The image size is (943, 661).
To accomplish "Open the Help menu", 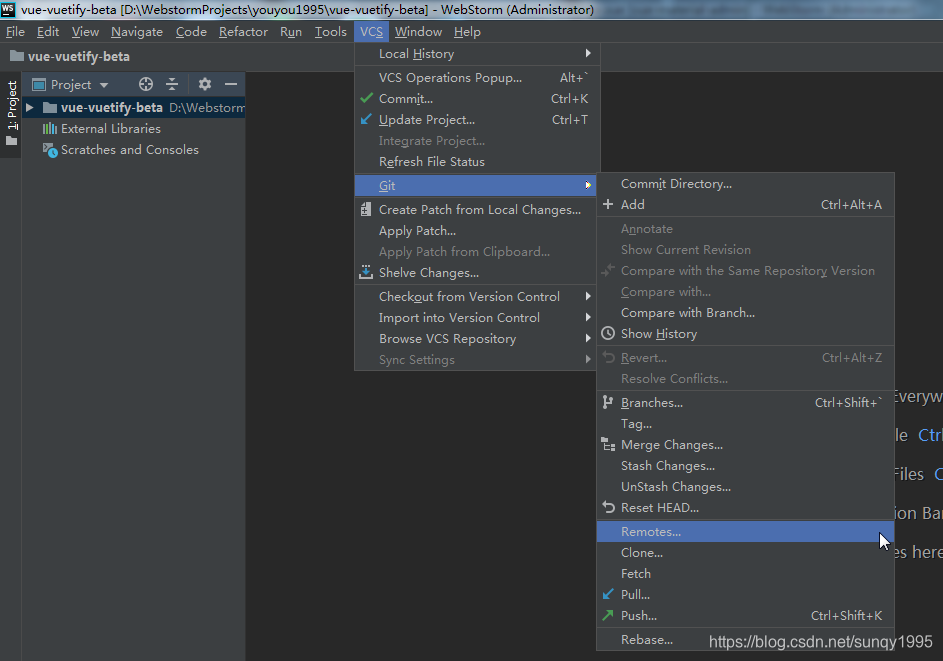I will (x=467, y=32).
